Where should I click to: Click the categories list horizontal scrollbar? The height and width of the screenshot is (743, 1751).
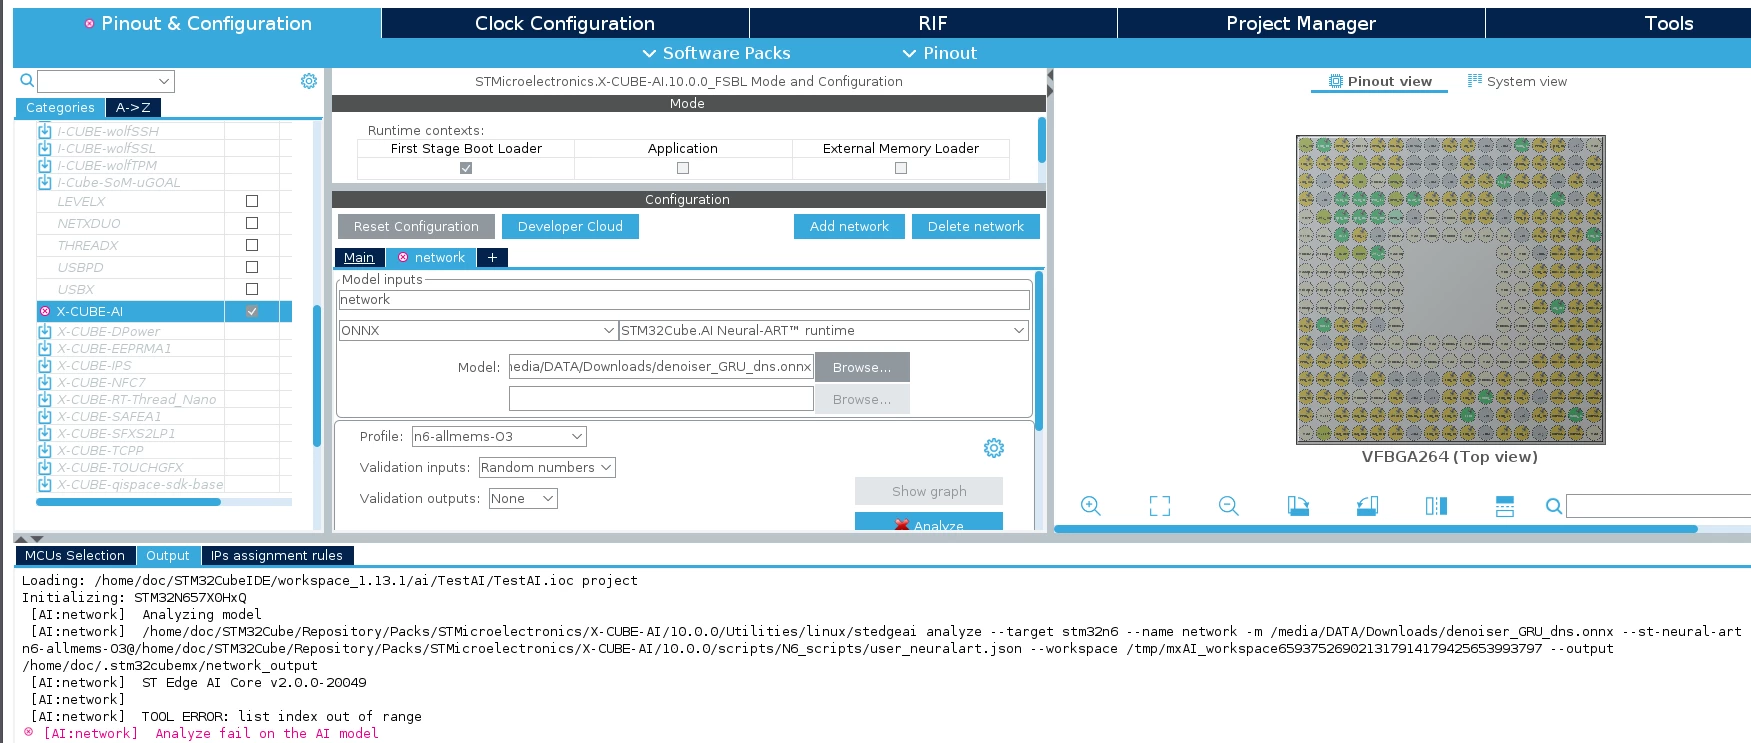click(128, 502)
